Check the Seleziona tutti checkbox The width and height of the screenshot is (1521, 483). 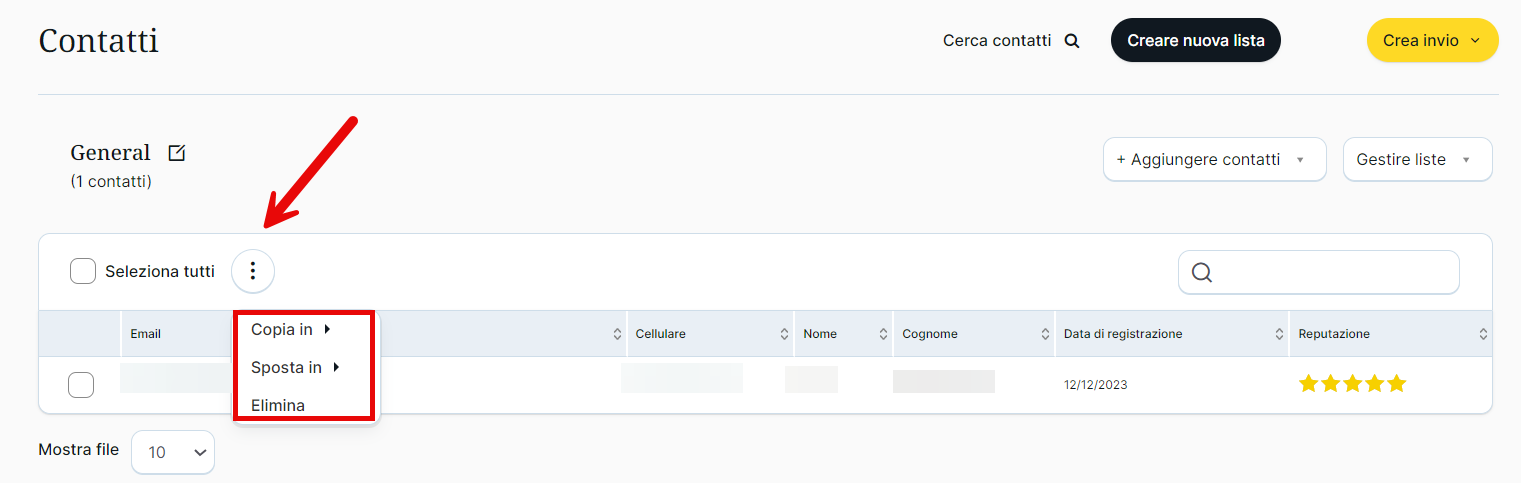click(83, 271)
